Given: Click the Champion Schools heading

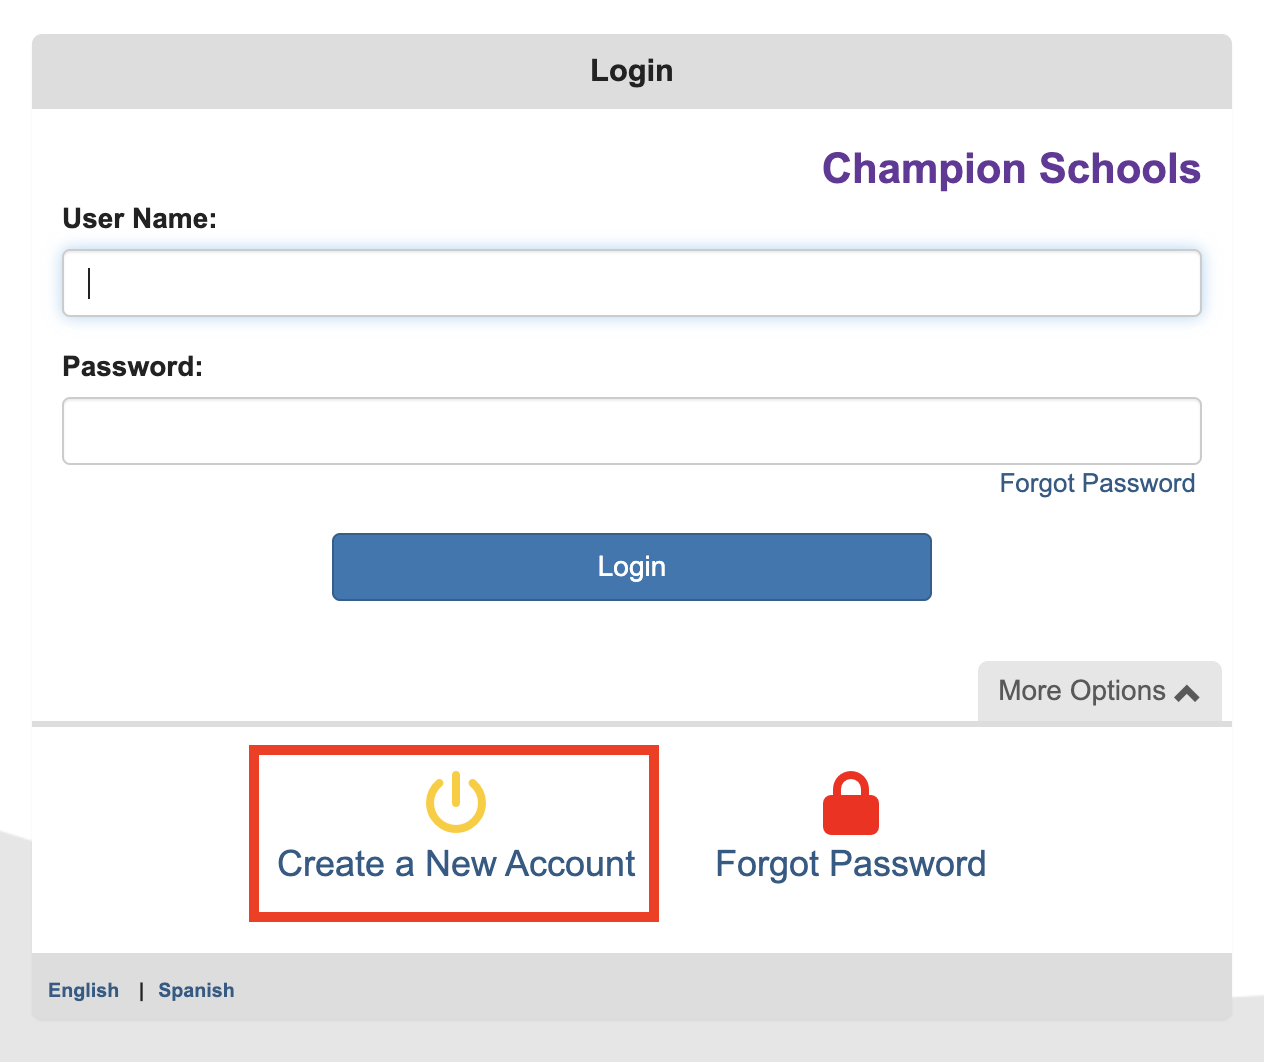Looking at the screenshot, I should (1011, 169).
